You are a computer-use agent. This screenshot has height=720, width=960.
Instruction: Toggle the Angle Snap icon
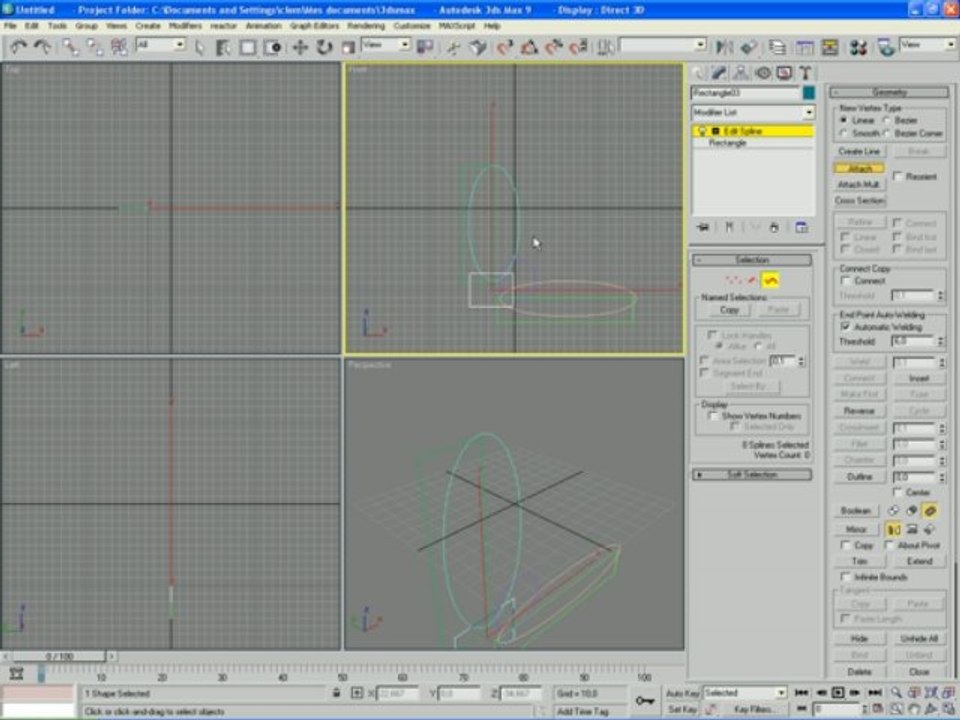pyautogui.click(x=529, y=47)
